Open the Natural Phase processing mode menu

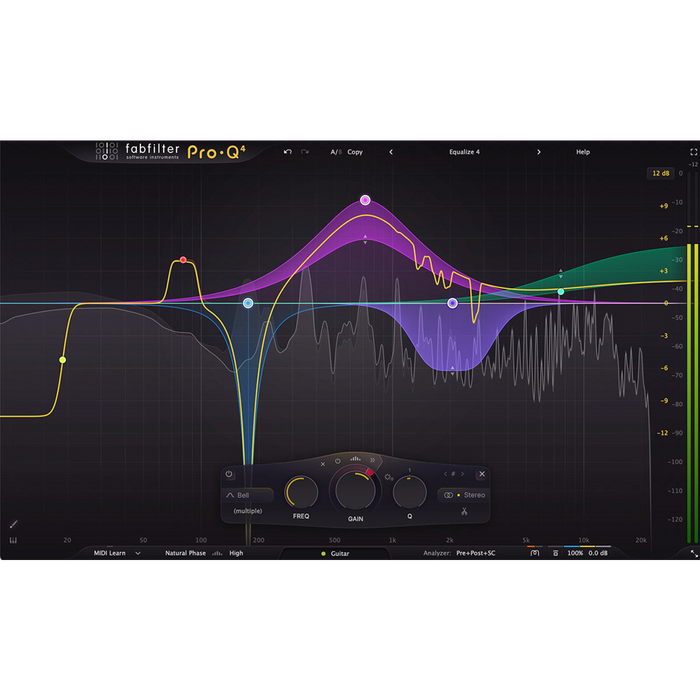pyautogui.click(x=185, y=553)
